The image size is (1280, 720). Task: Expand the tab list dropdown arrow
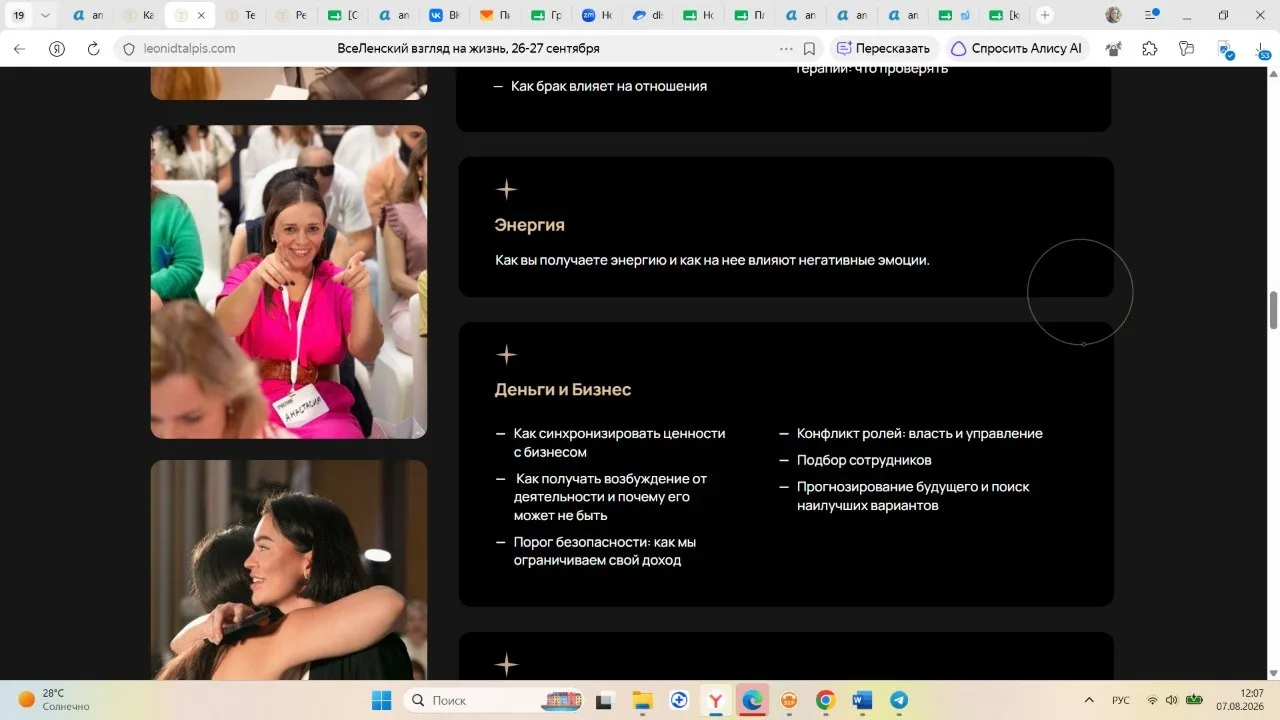click(x=44, y=15)
